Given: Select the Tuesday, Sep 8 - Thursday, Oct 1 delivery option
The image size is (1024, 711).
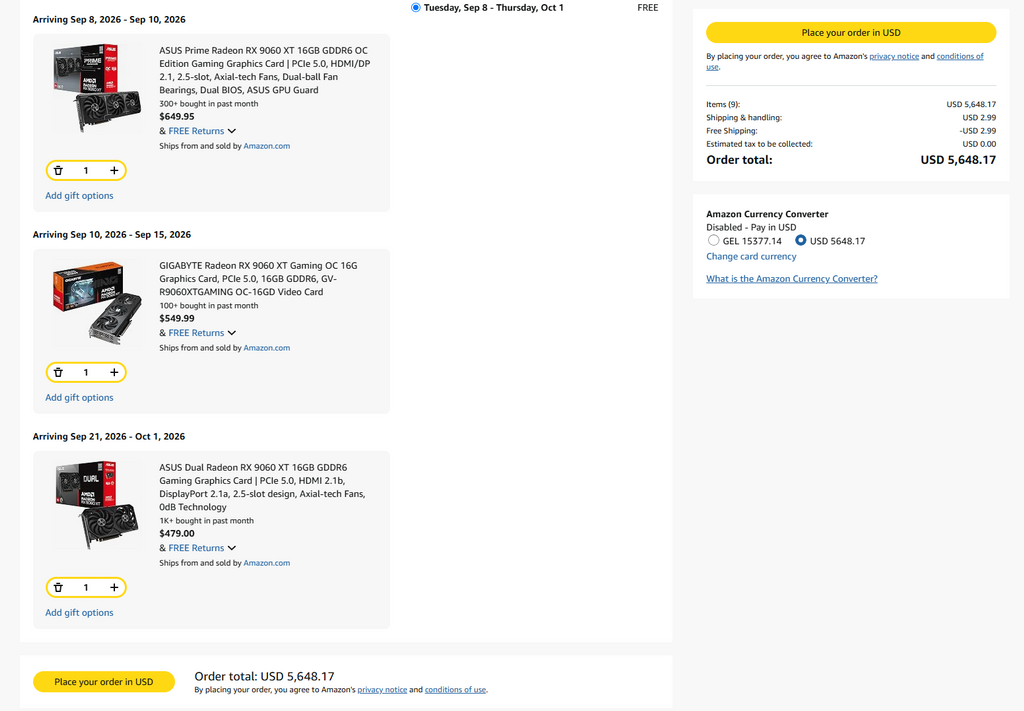Looking at the screenshot, I should click(415, 8).
